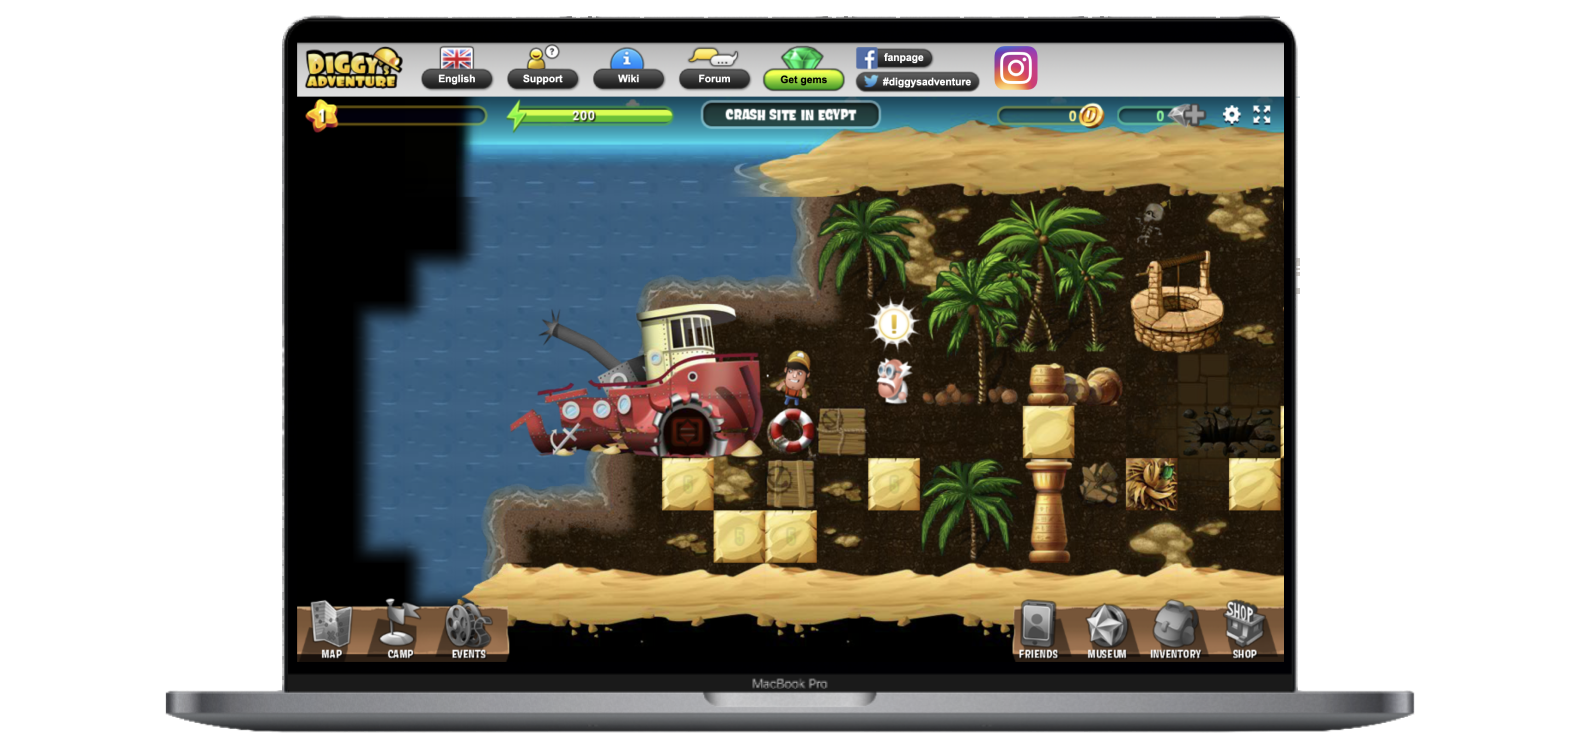The width and height of the screenshot is (1584, 748).
Task: Open the English language selector
Action: coord(457,79)
